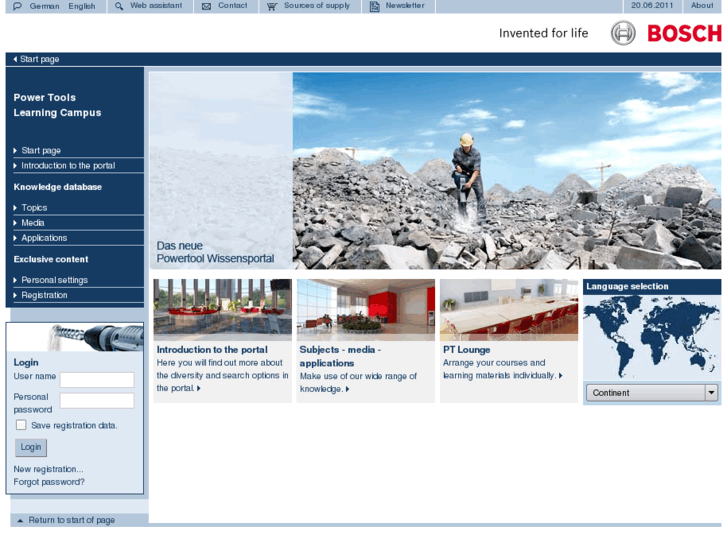The height and width of the screenshot is (545, 727).
Task: Open the Contact page
Action: click(232, 6)
